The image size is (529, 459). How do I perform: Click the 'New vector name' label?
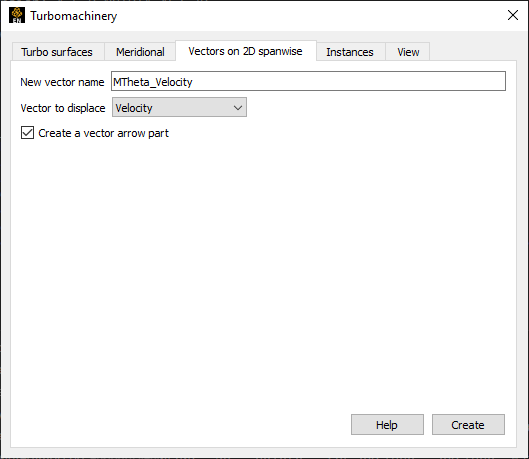point(62,82)
